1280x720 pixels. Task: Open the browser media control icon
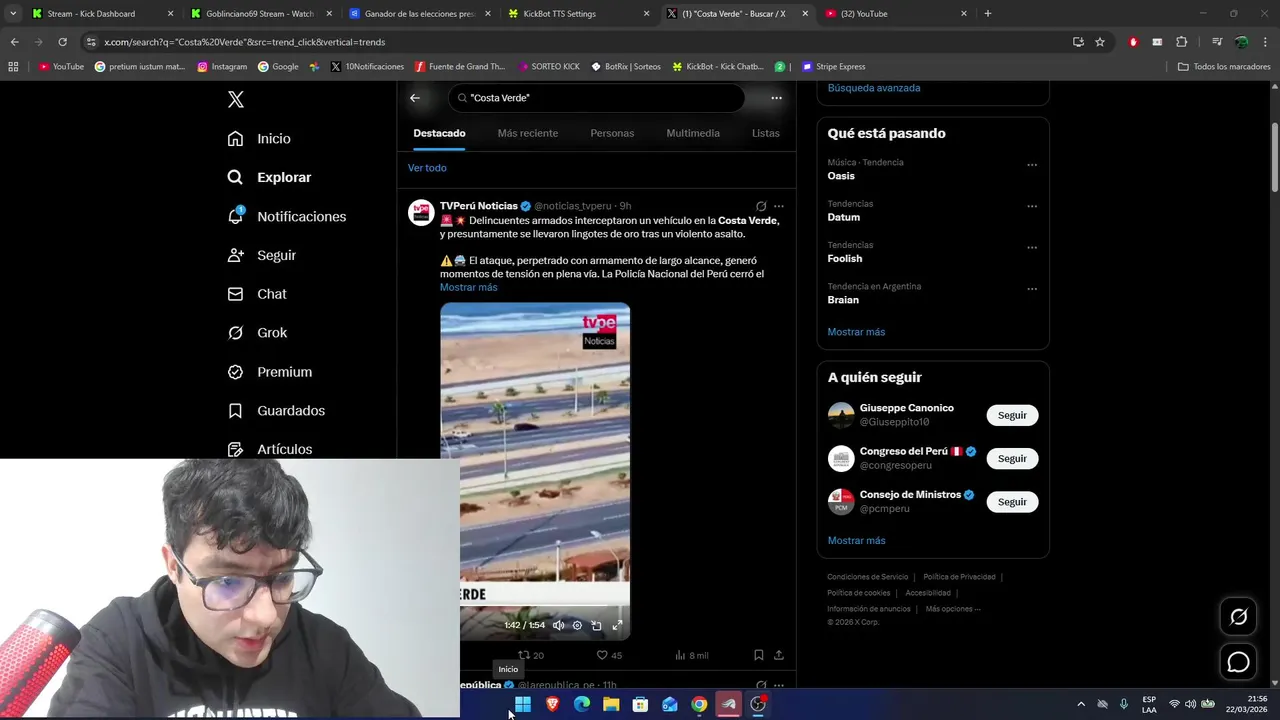tap(1217, 42)
